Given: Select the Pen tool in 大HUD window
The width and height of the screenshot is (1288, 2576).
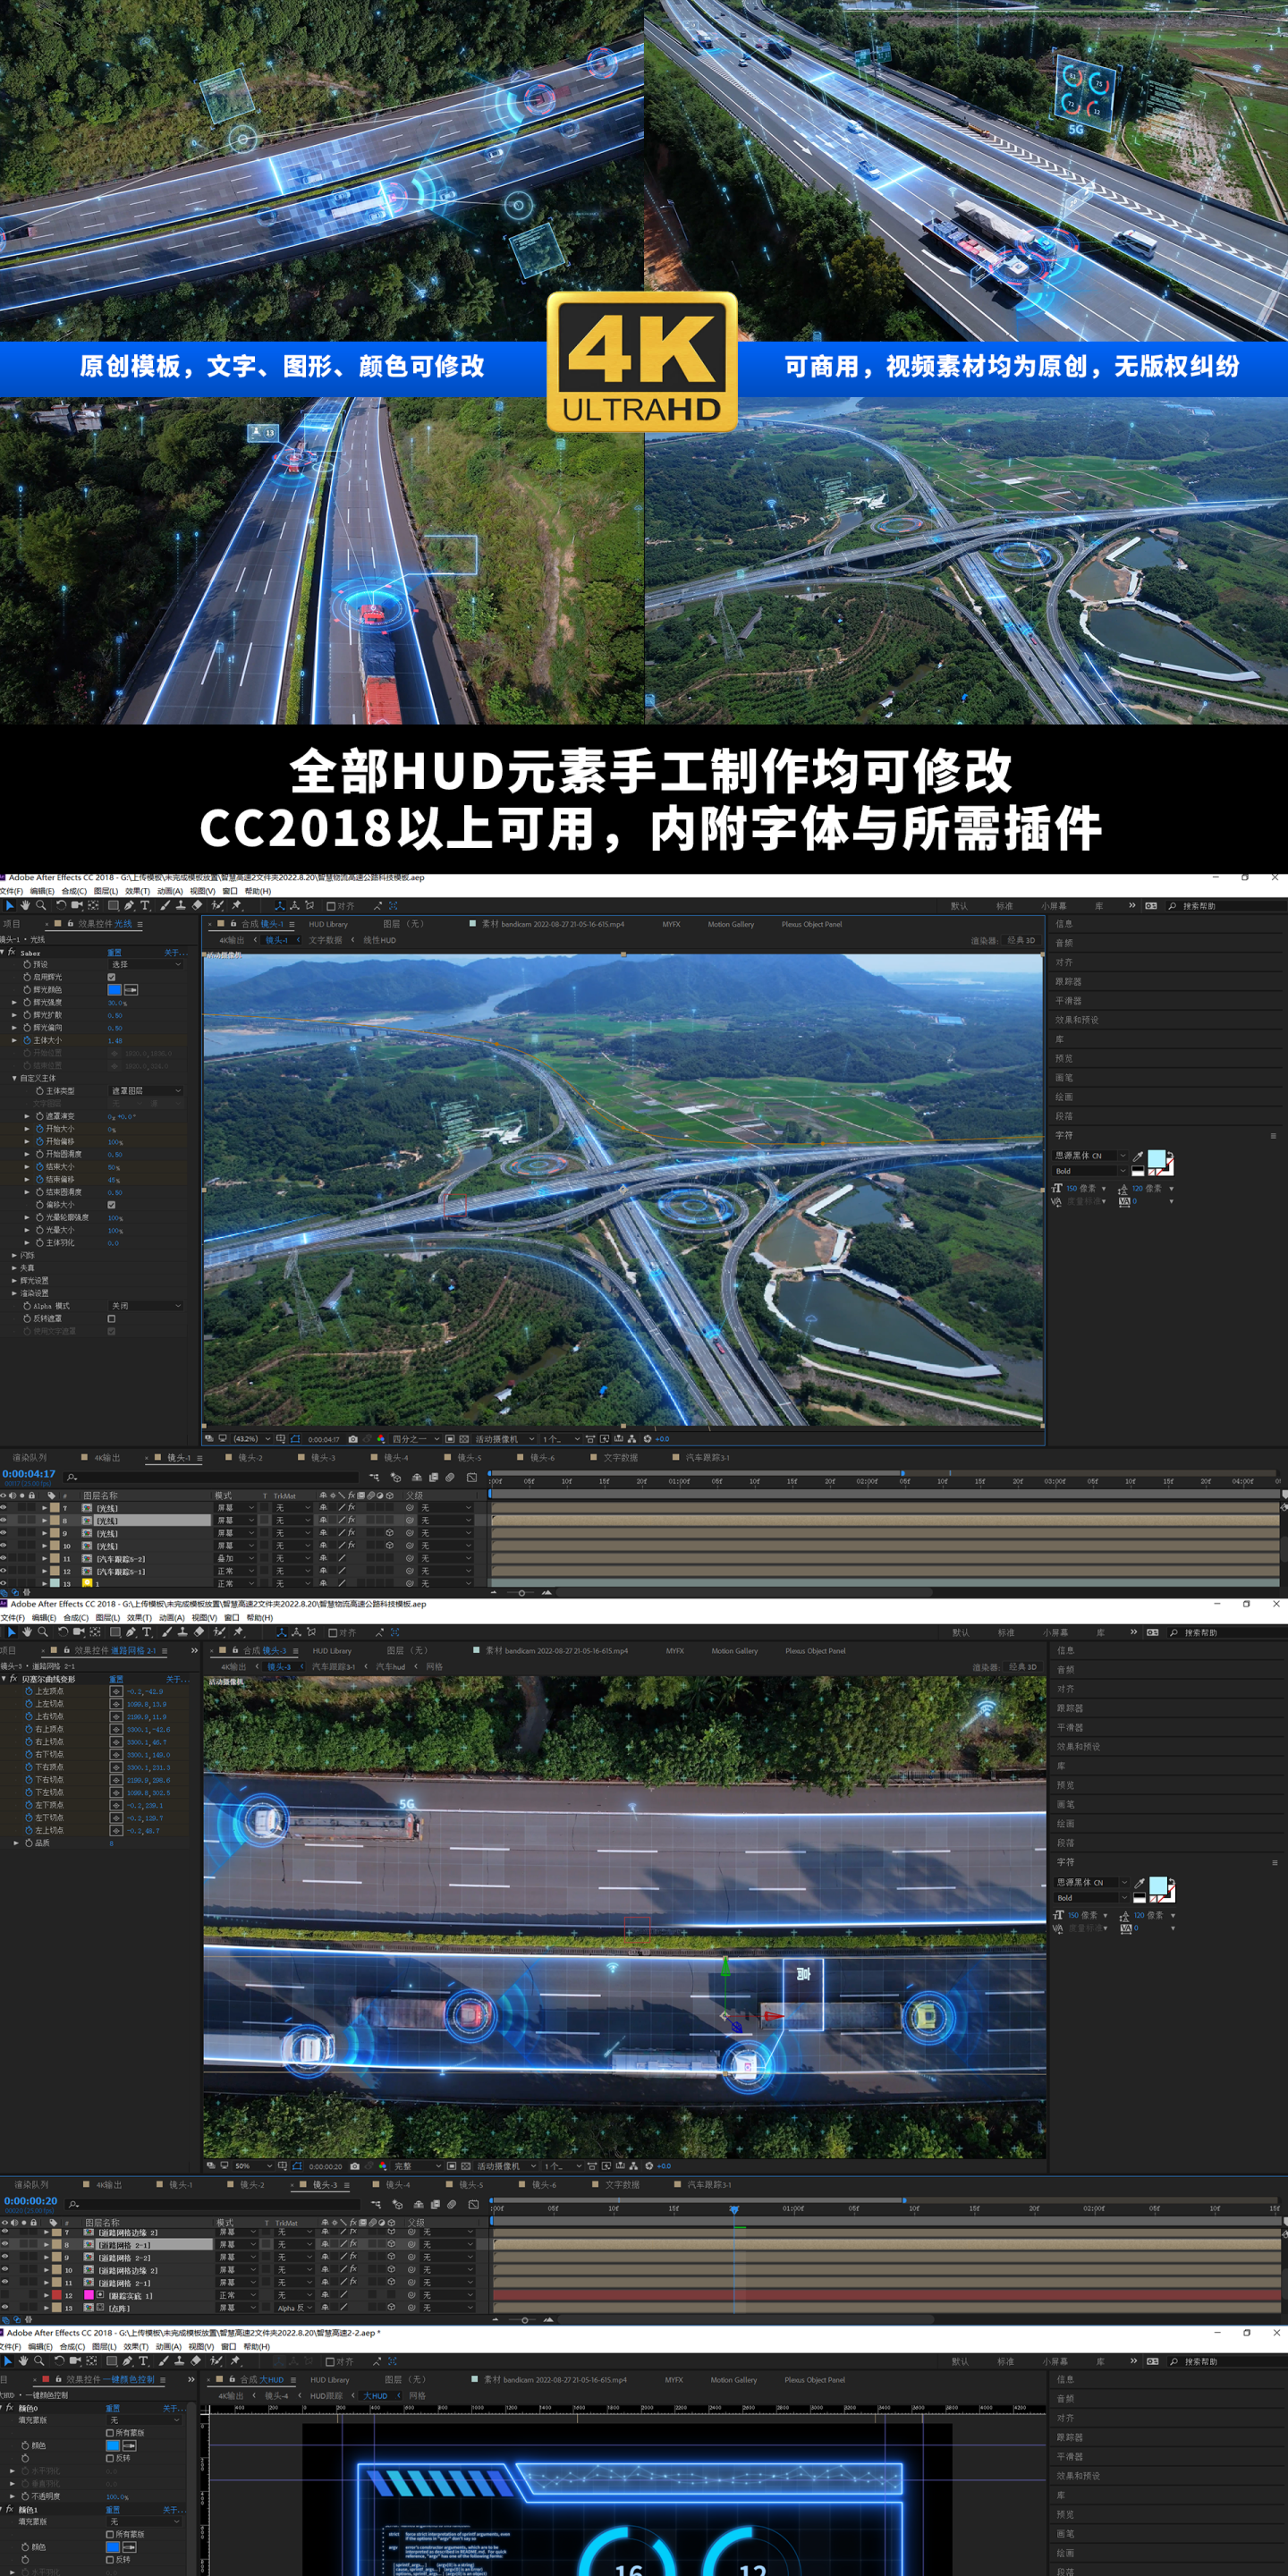Looking at the screenshot, I should click(x=128, y=2361).
